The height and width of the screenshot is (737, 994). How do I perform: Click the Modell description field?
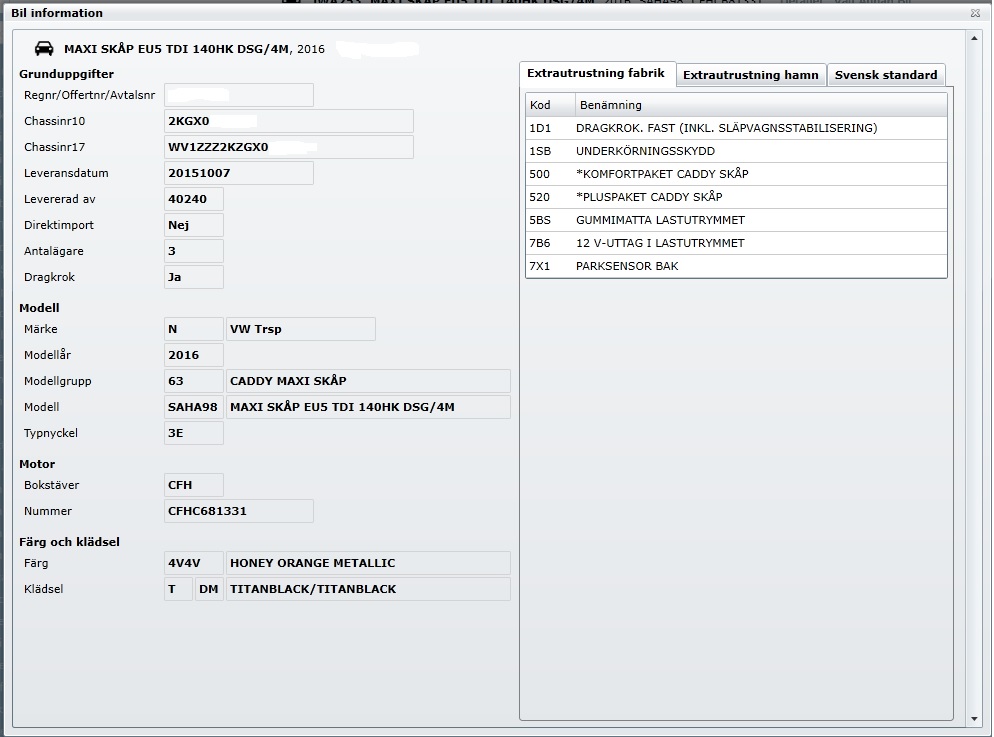[x=368, y=407]
